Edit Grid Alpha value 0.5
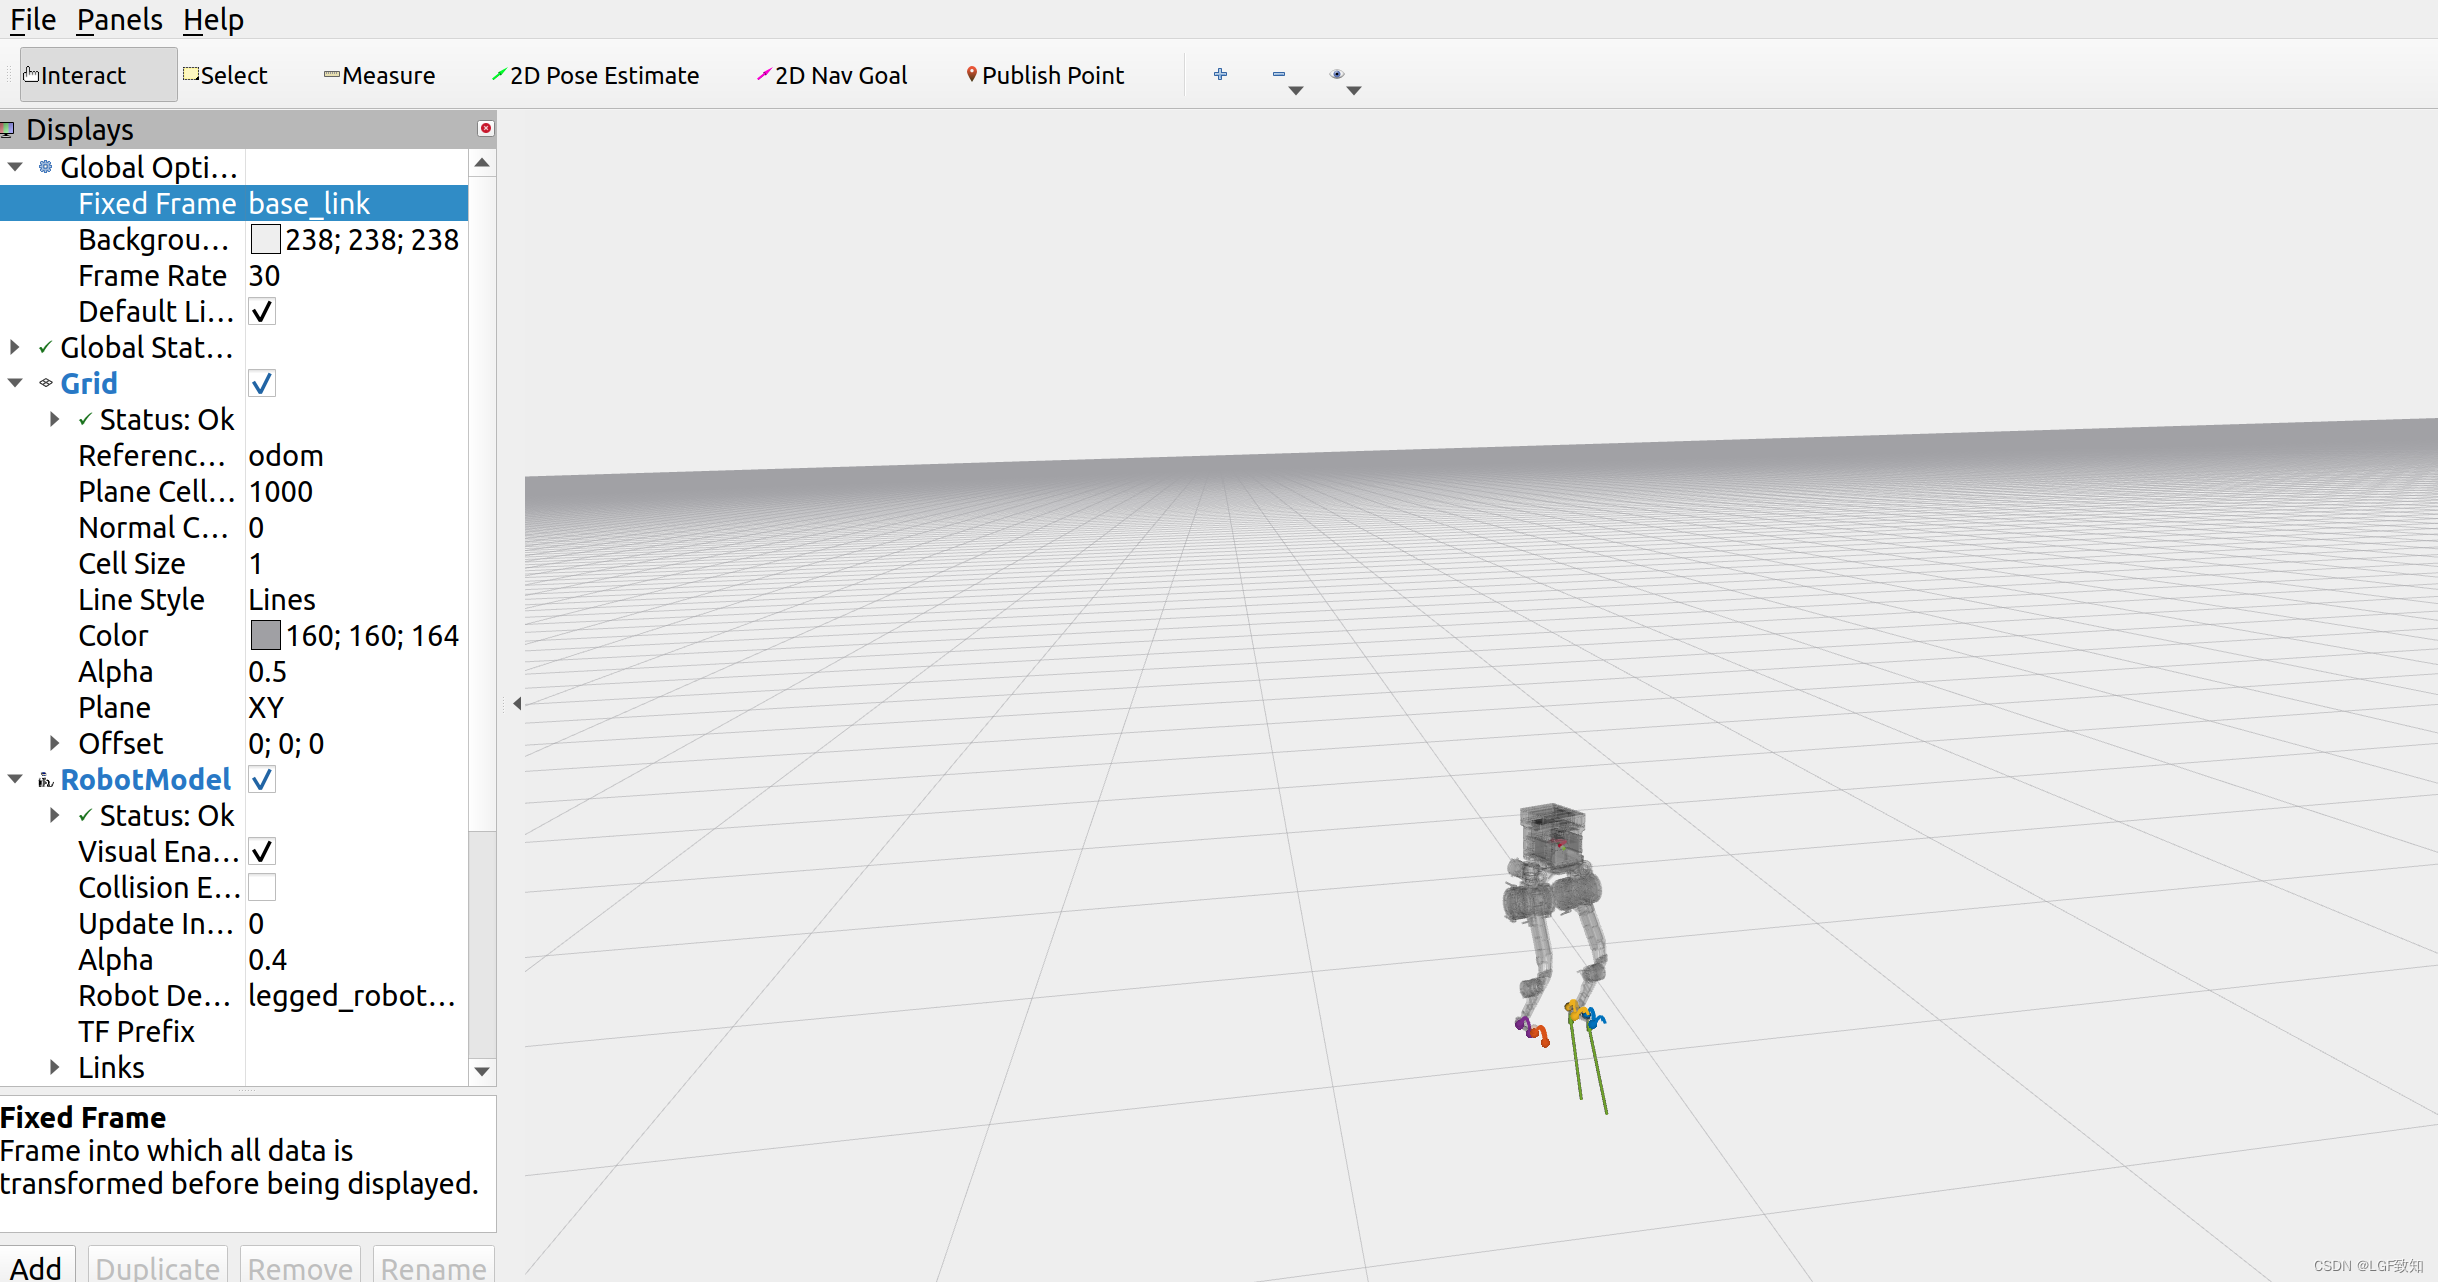The width and height of the screenshot is (2438, 1282). point(357,672)
